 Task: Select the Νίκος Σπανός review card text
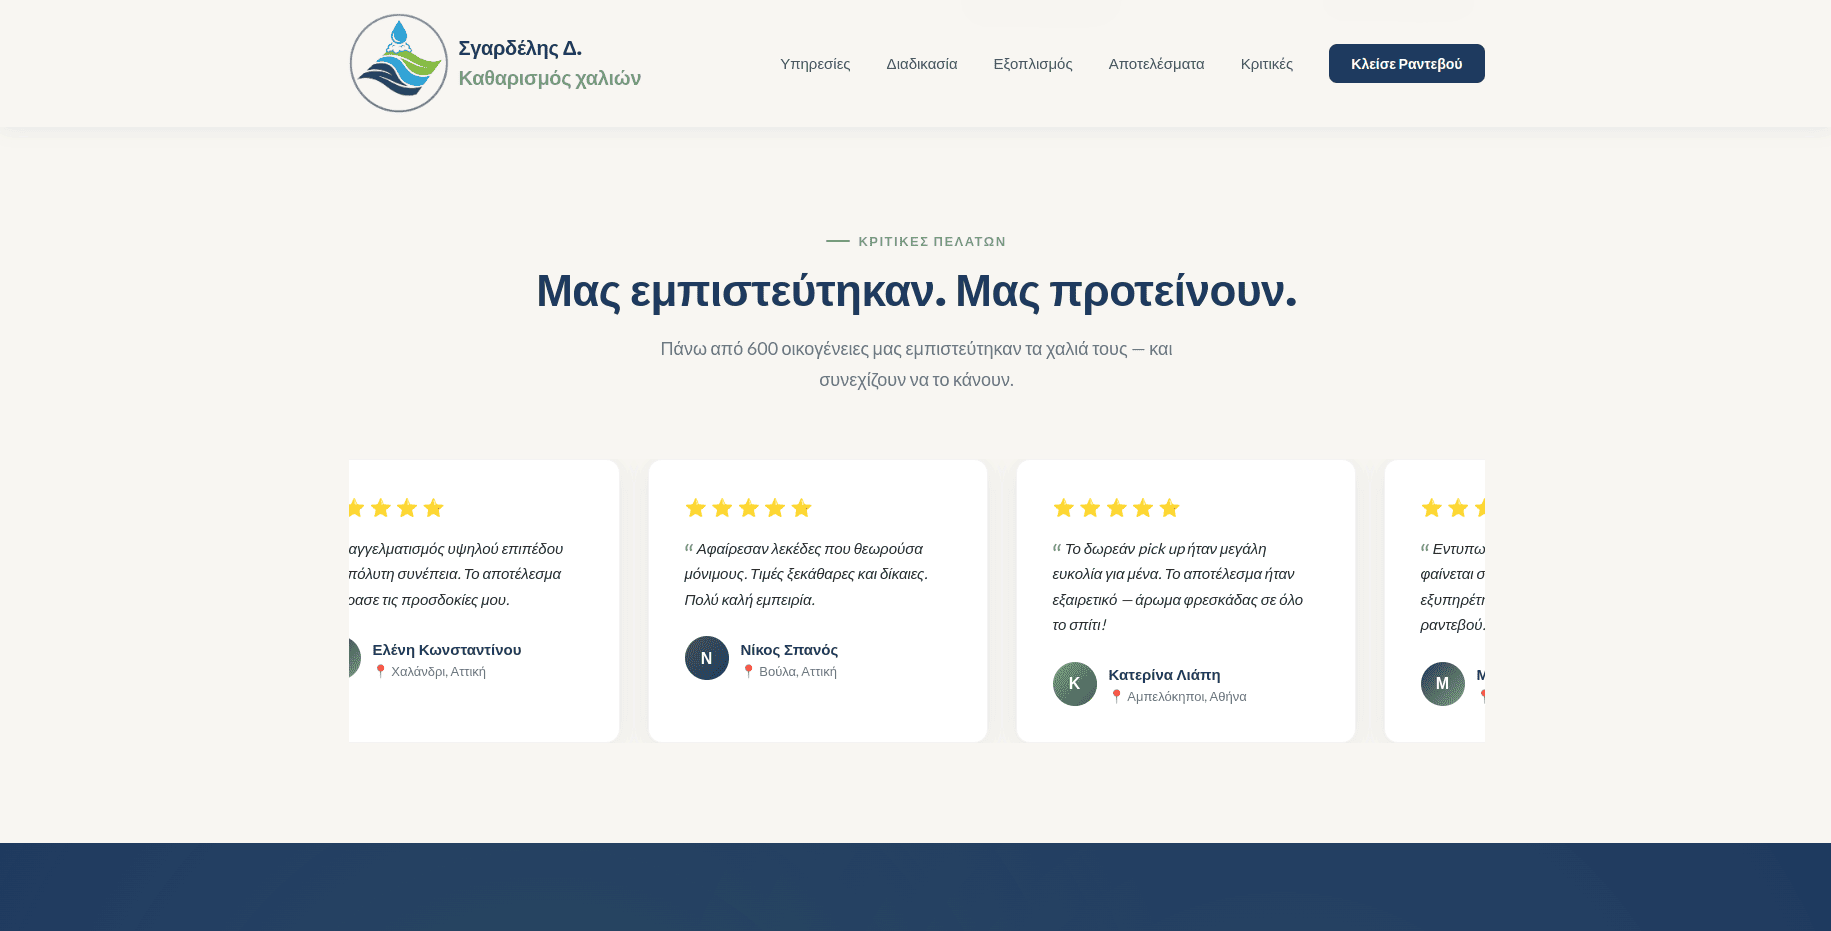(x=806, y=574)
